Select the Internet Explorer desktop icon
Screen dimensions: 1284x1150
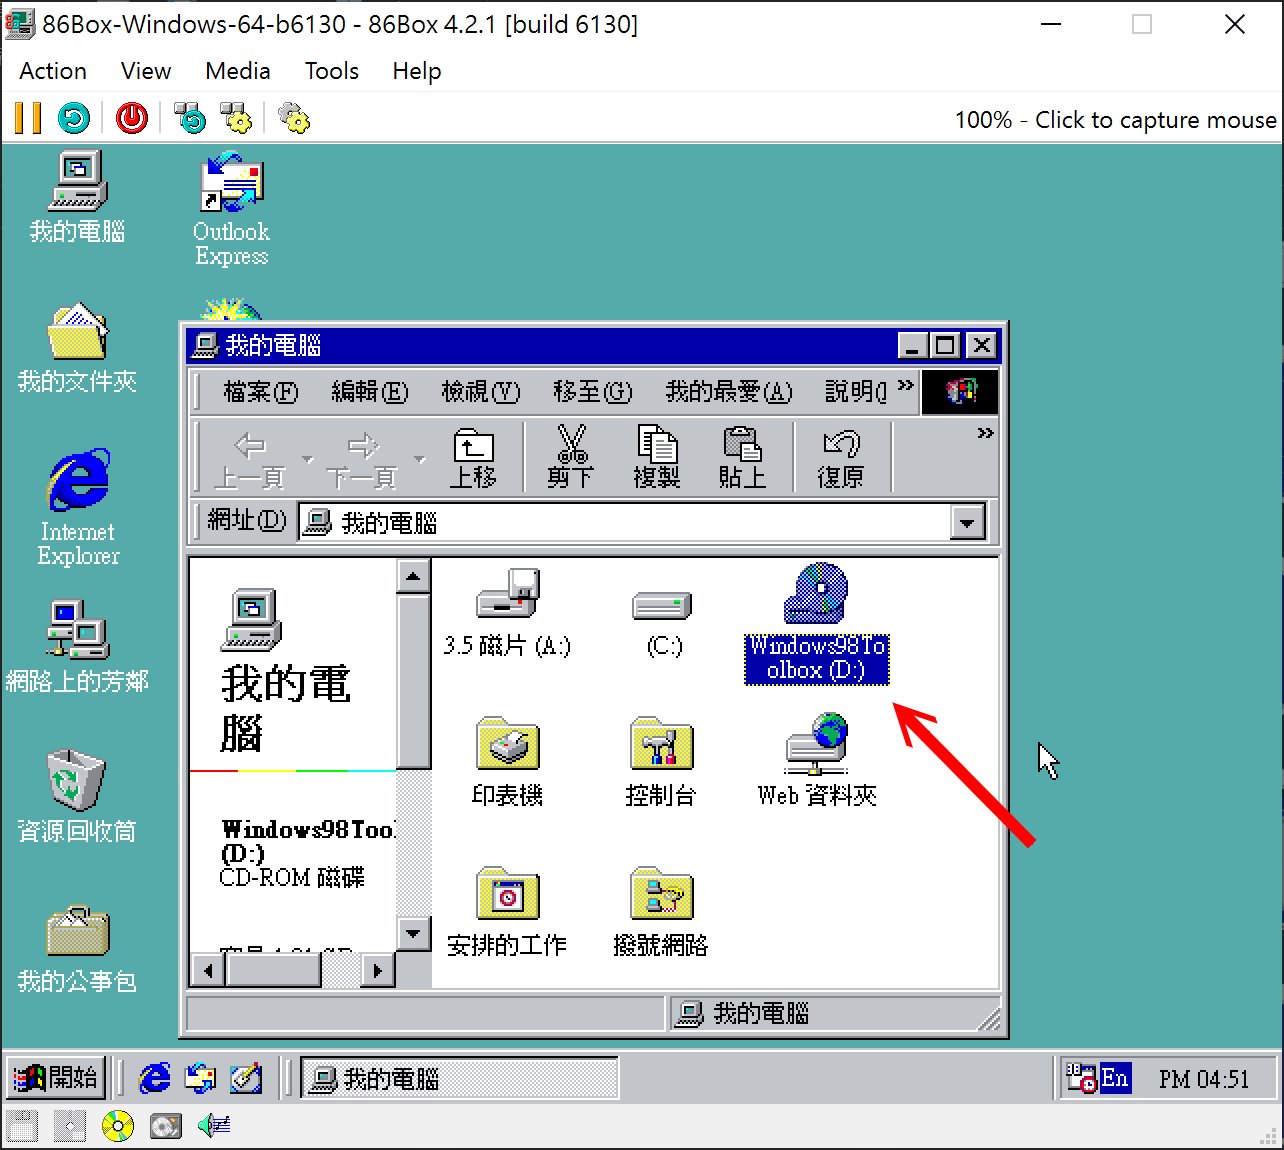tap(78, 508)
